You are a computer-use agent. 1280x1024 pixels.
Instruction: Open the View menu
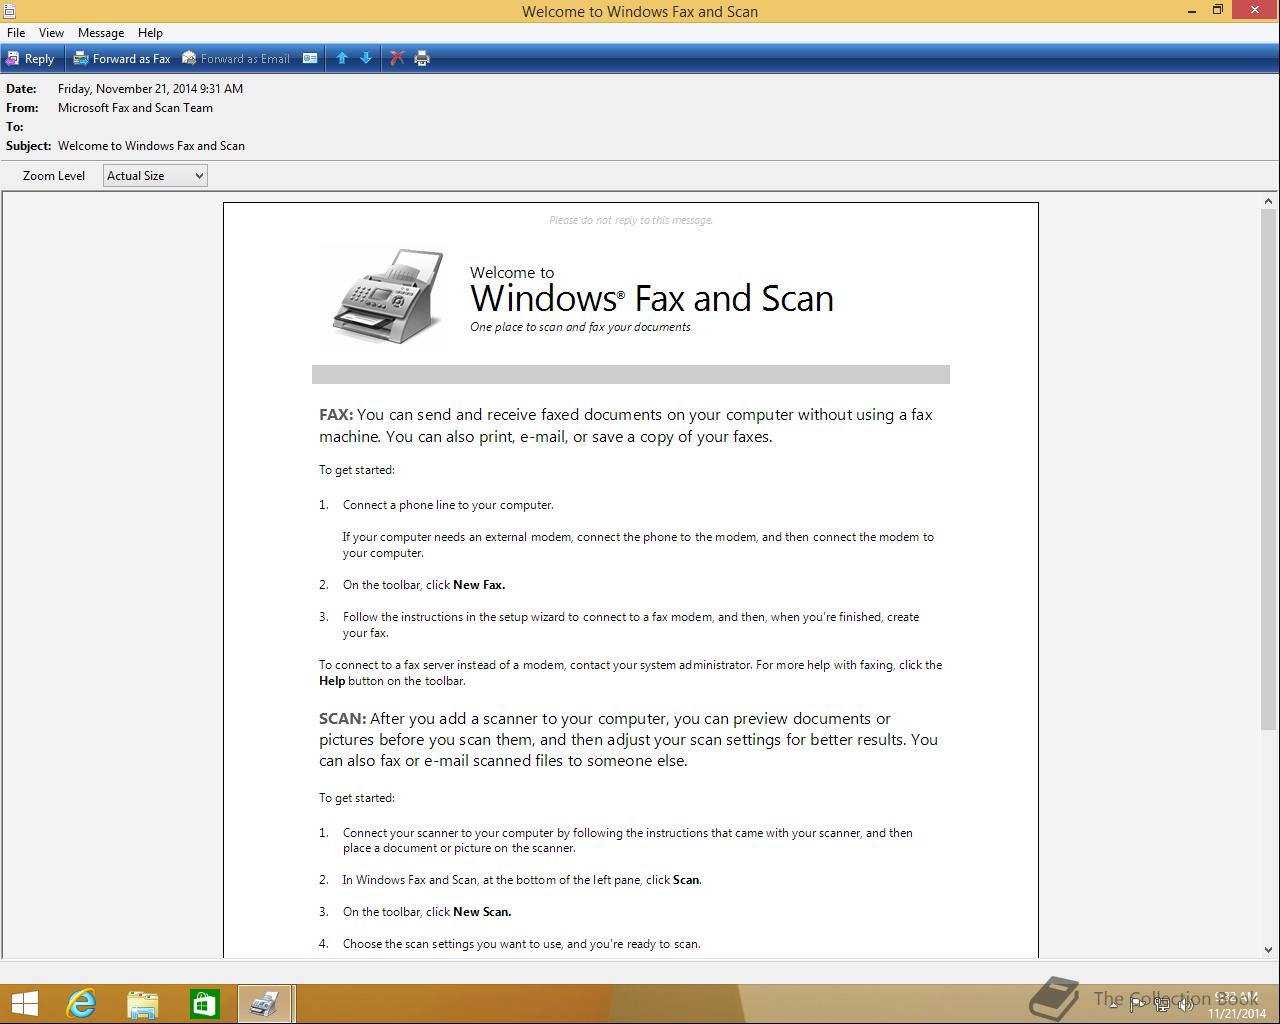click(x=51, y=32)
